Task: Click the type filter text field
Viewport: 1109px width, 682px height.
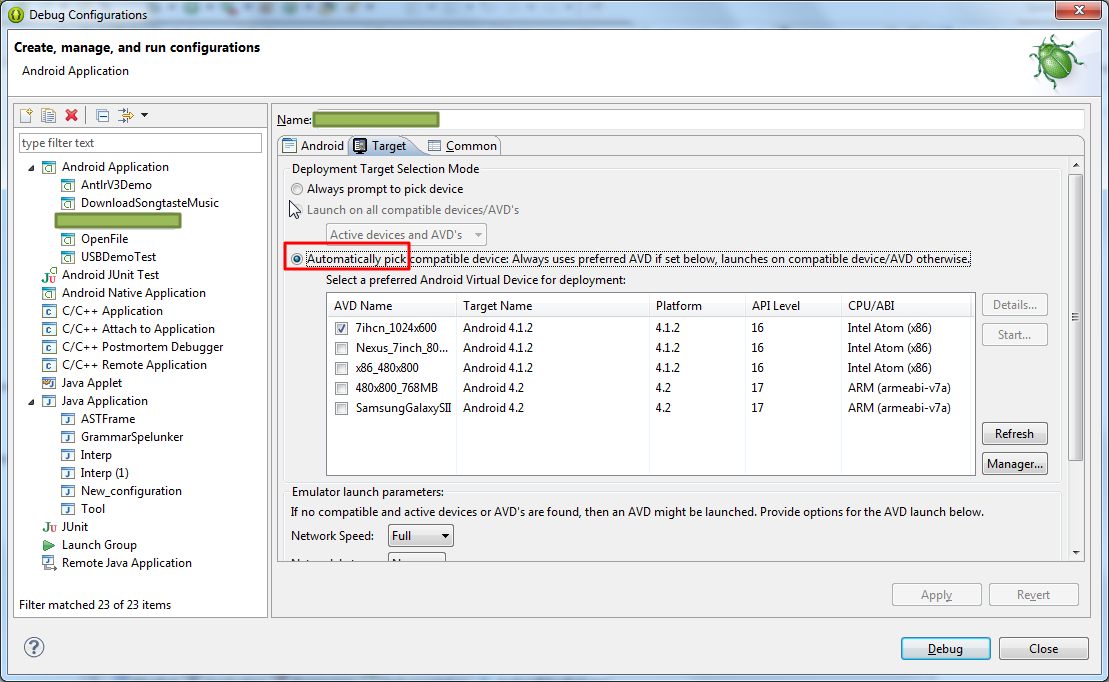Action: [140, 143]
